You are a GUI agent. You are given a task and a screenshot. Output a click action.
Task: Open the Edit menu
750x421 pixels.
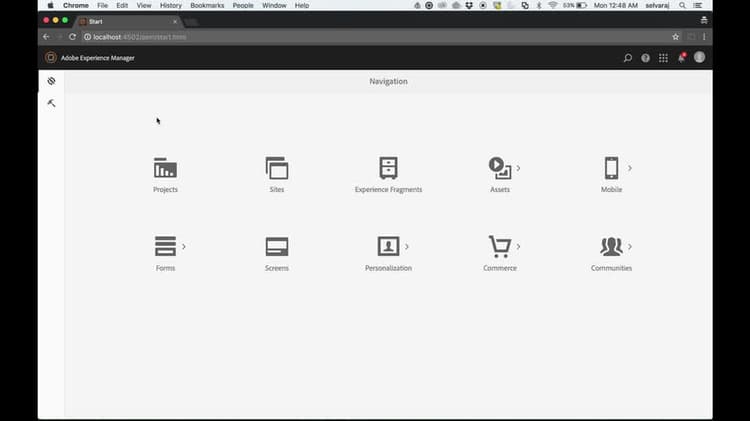click(x=122, y=5)
